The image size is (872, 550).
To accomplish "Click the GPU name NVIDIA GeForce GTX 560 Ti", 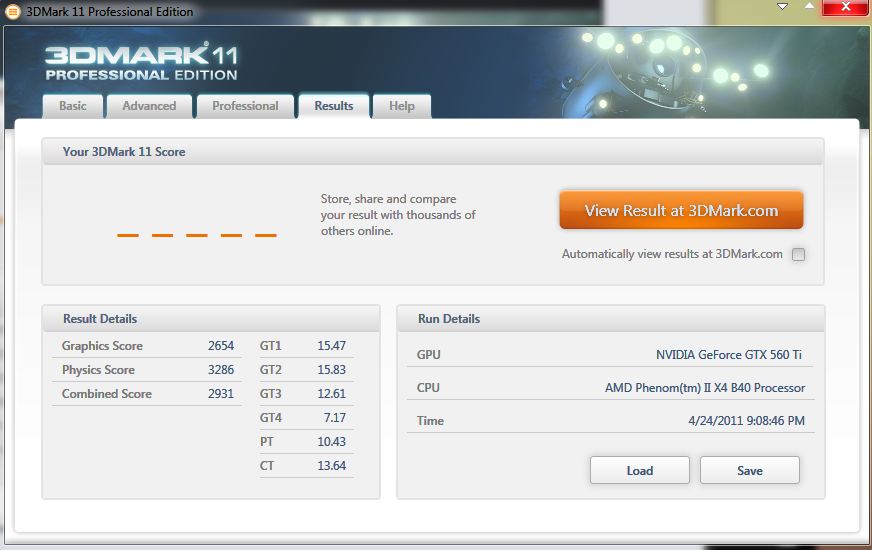I will 729,355.
